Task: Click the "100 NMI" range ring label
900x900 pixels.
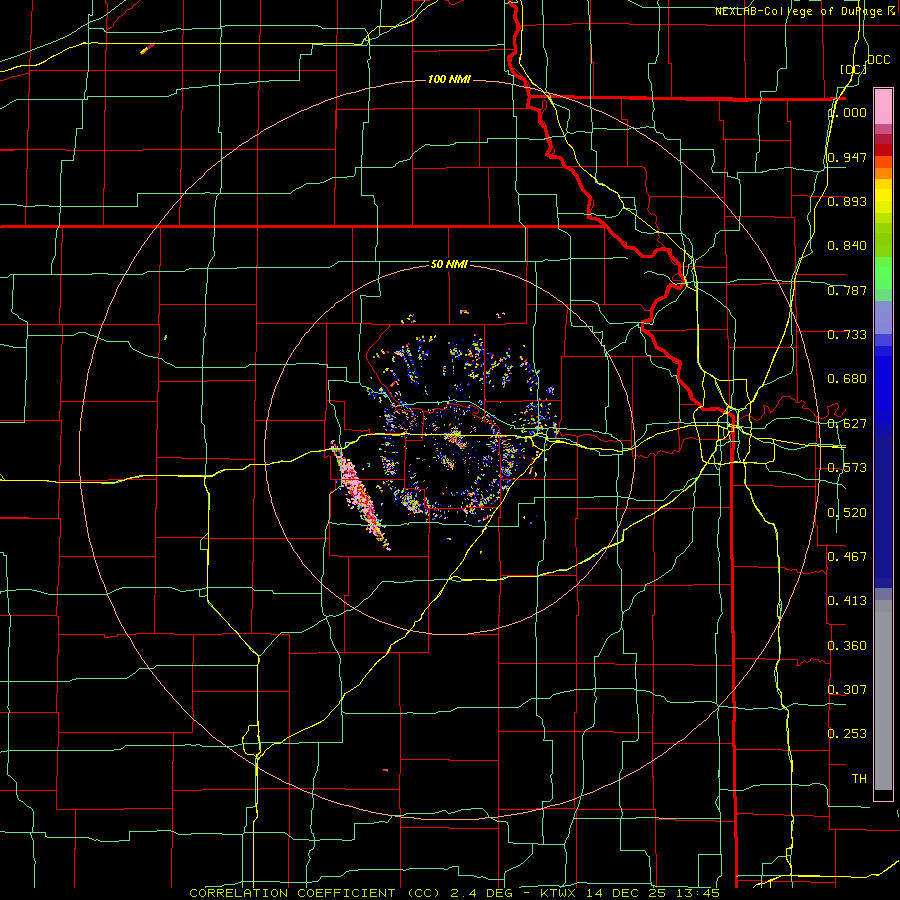Action: pos(449,79)
